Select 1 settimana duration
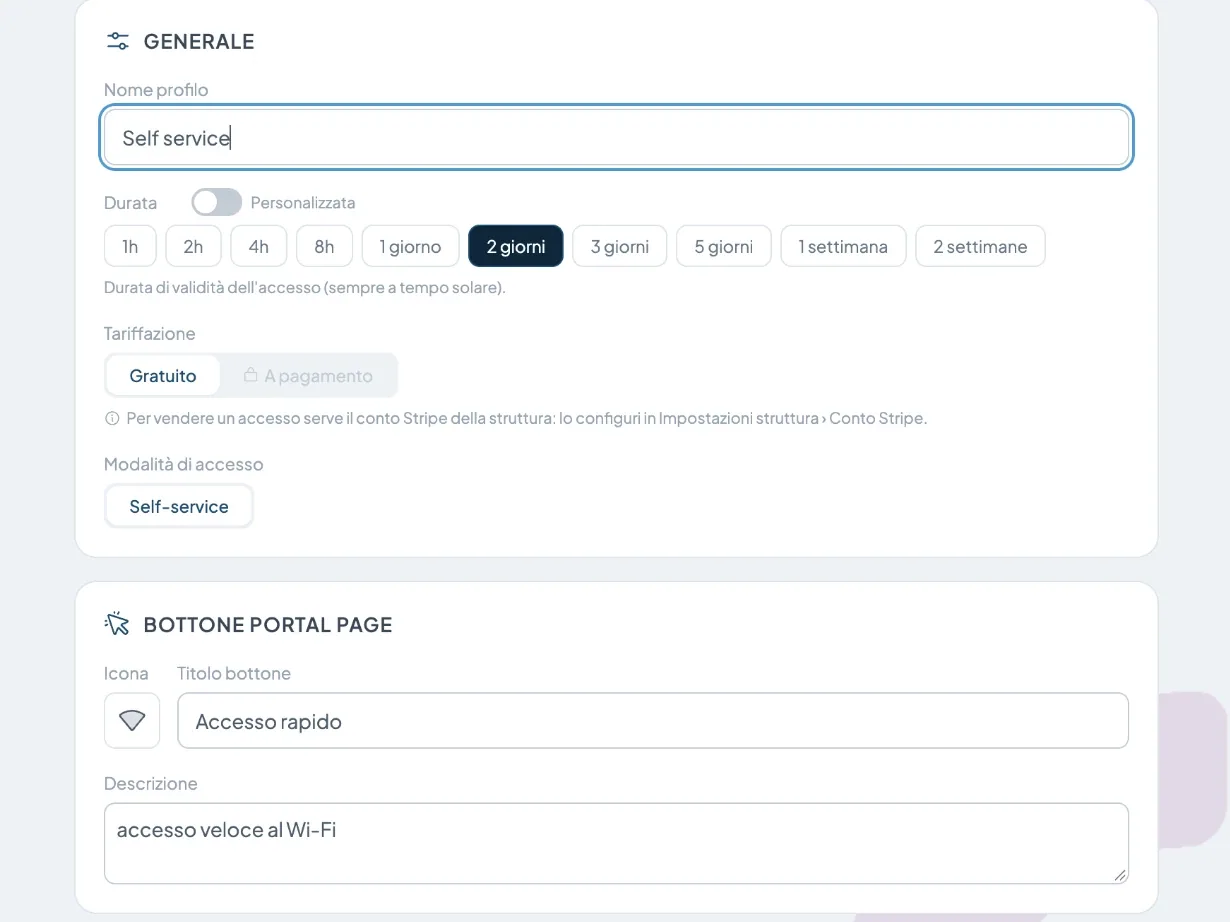The height and width of the screenshot is (922, 1230). coord(843,246)
